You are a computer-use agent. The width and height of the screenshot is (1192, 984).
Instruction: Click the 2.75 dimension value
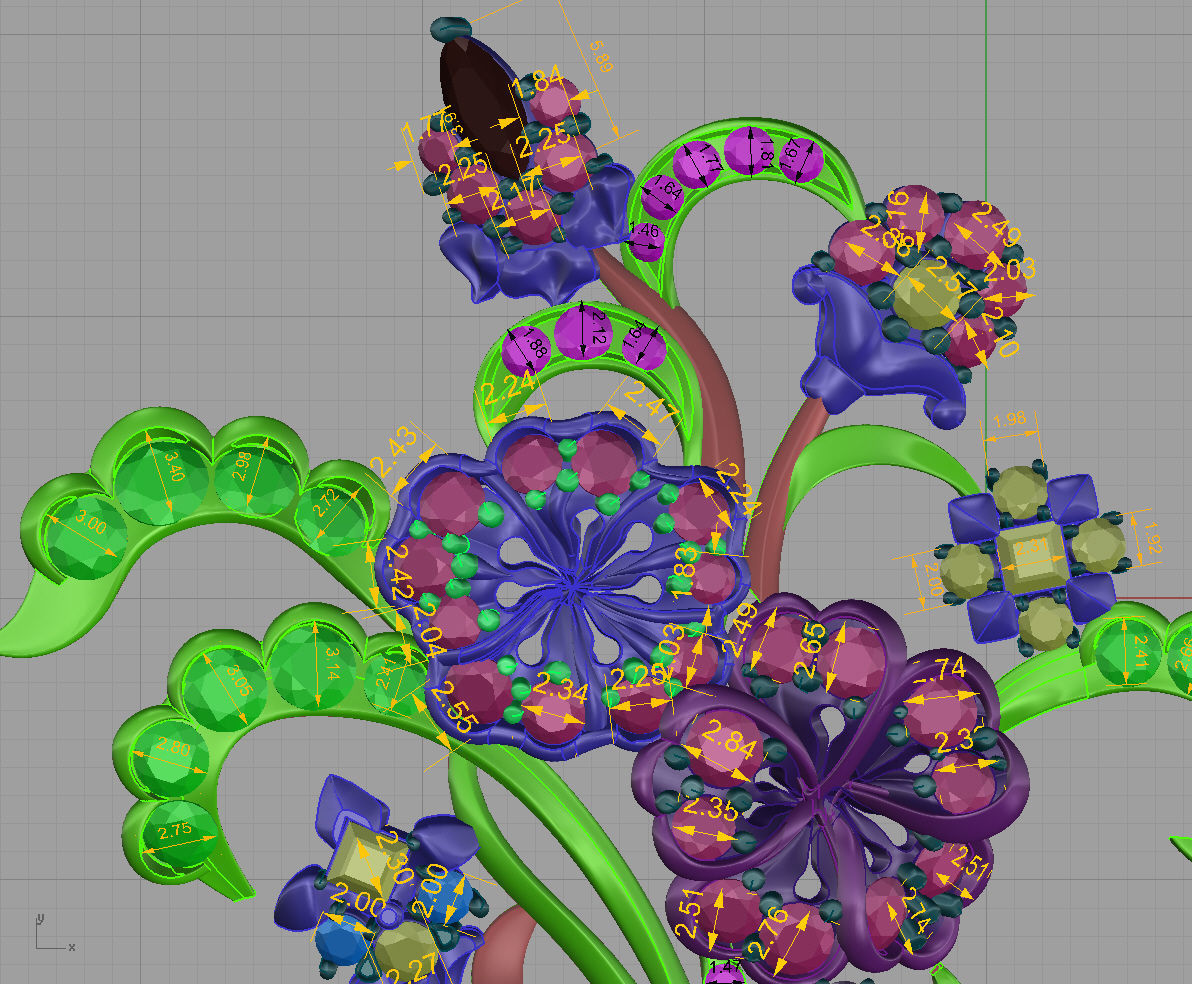[176, 830]
